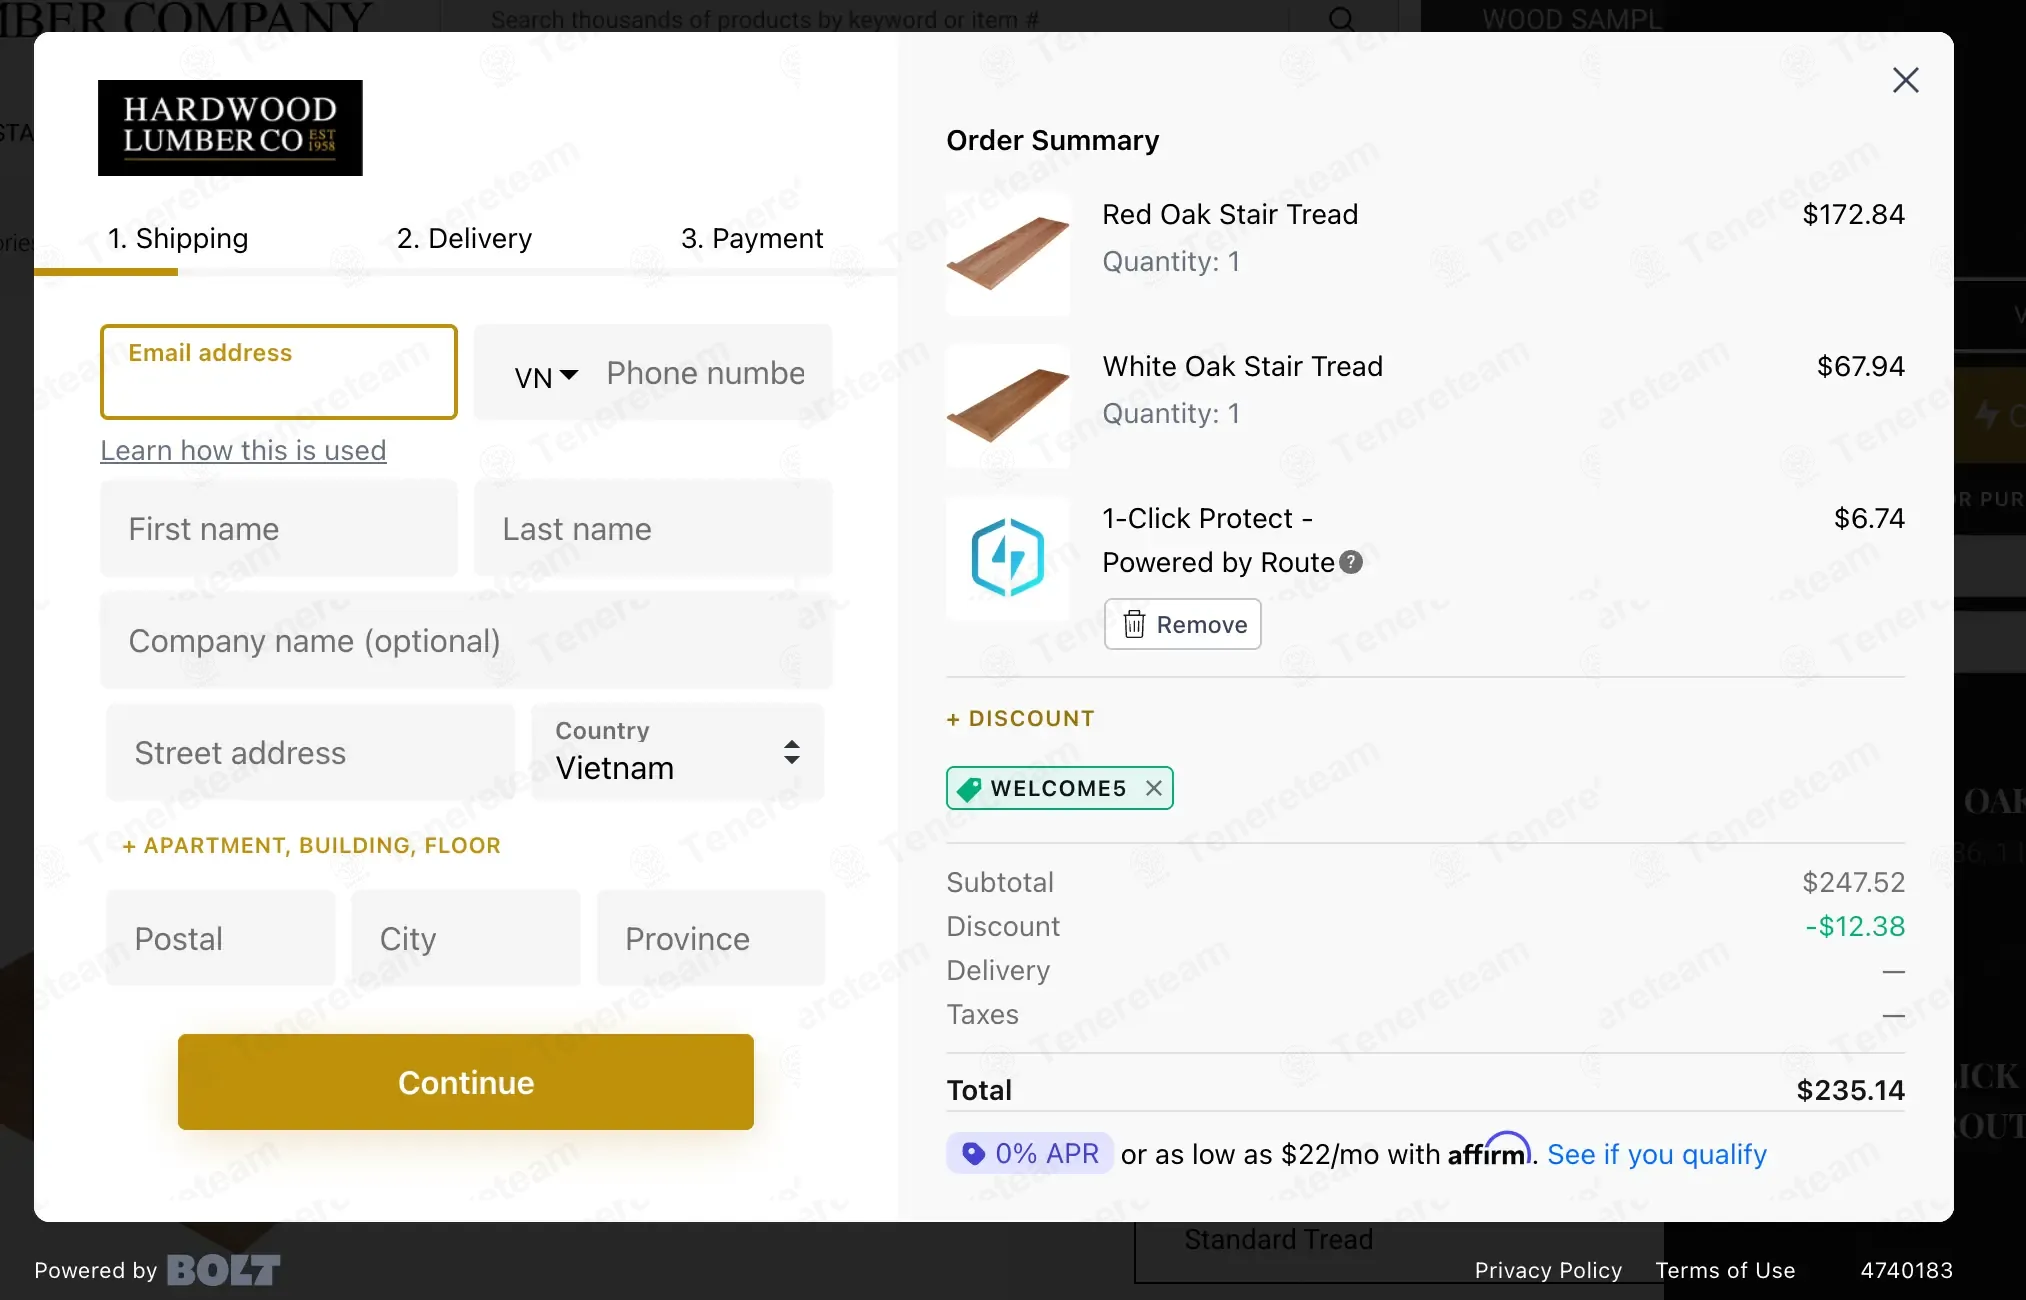Click the Bolt logo in footer
Image resolution: width=2026 pixels, height=1300 pixels.
pyautogui.click(x=223, y=1270)
